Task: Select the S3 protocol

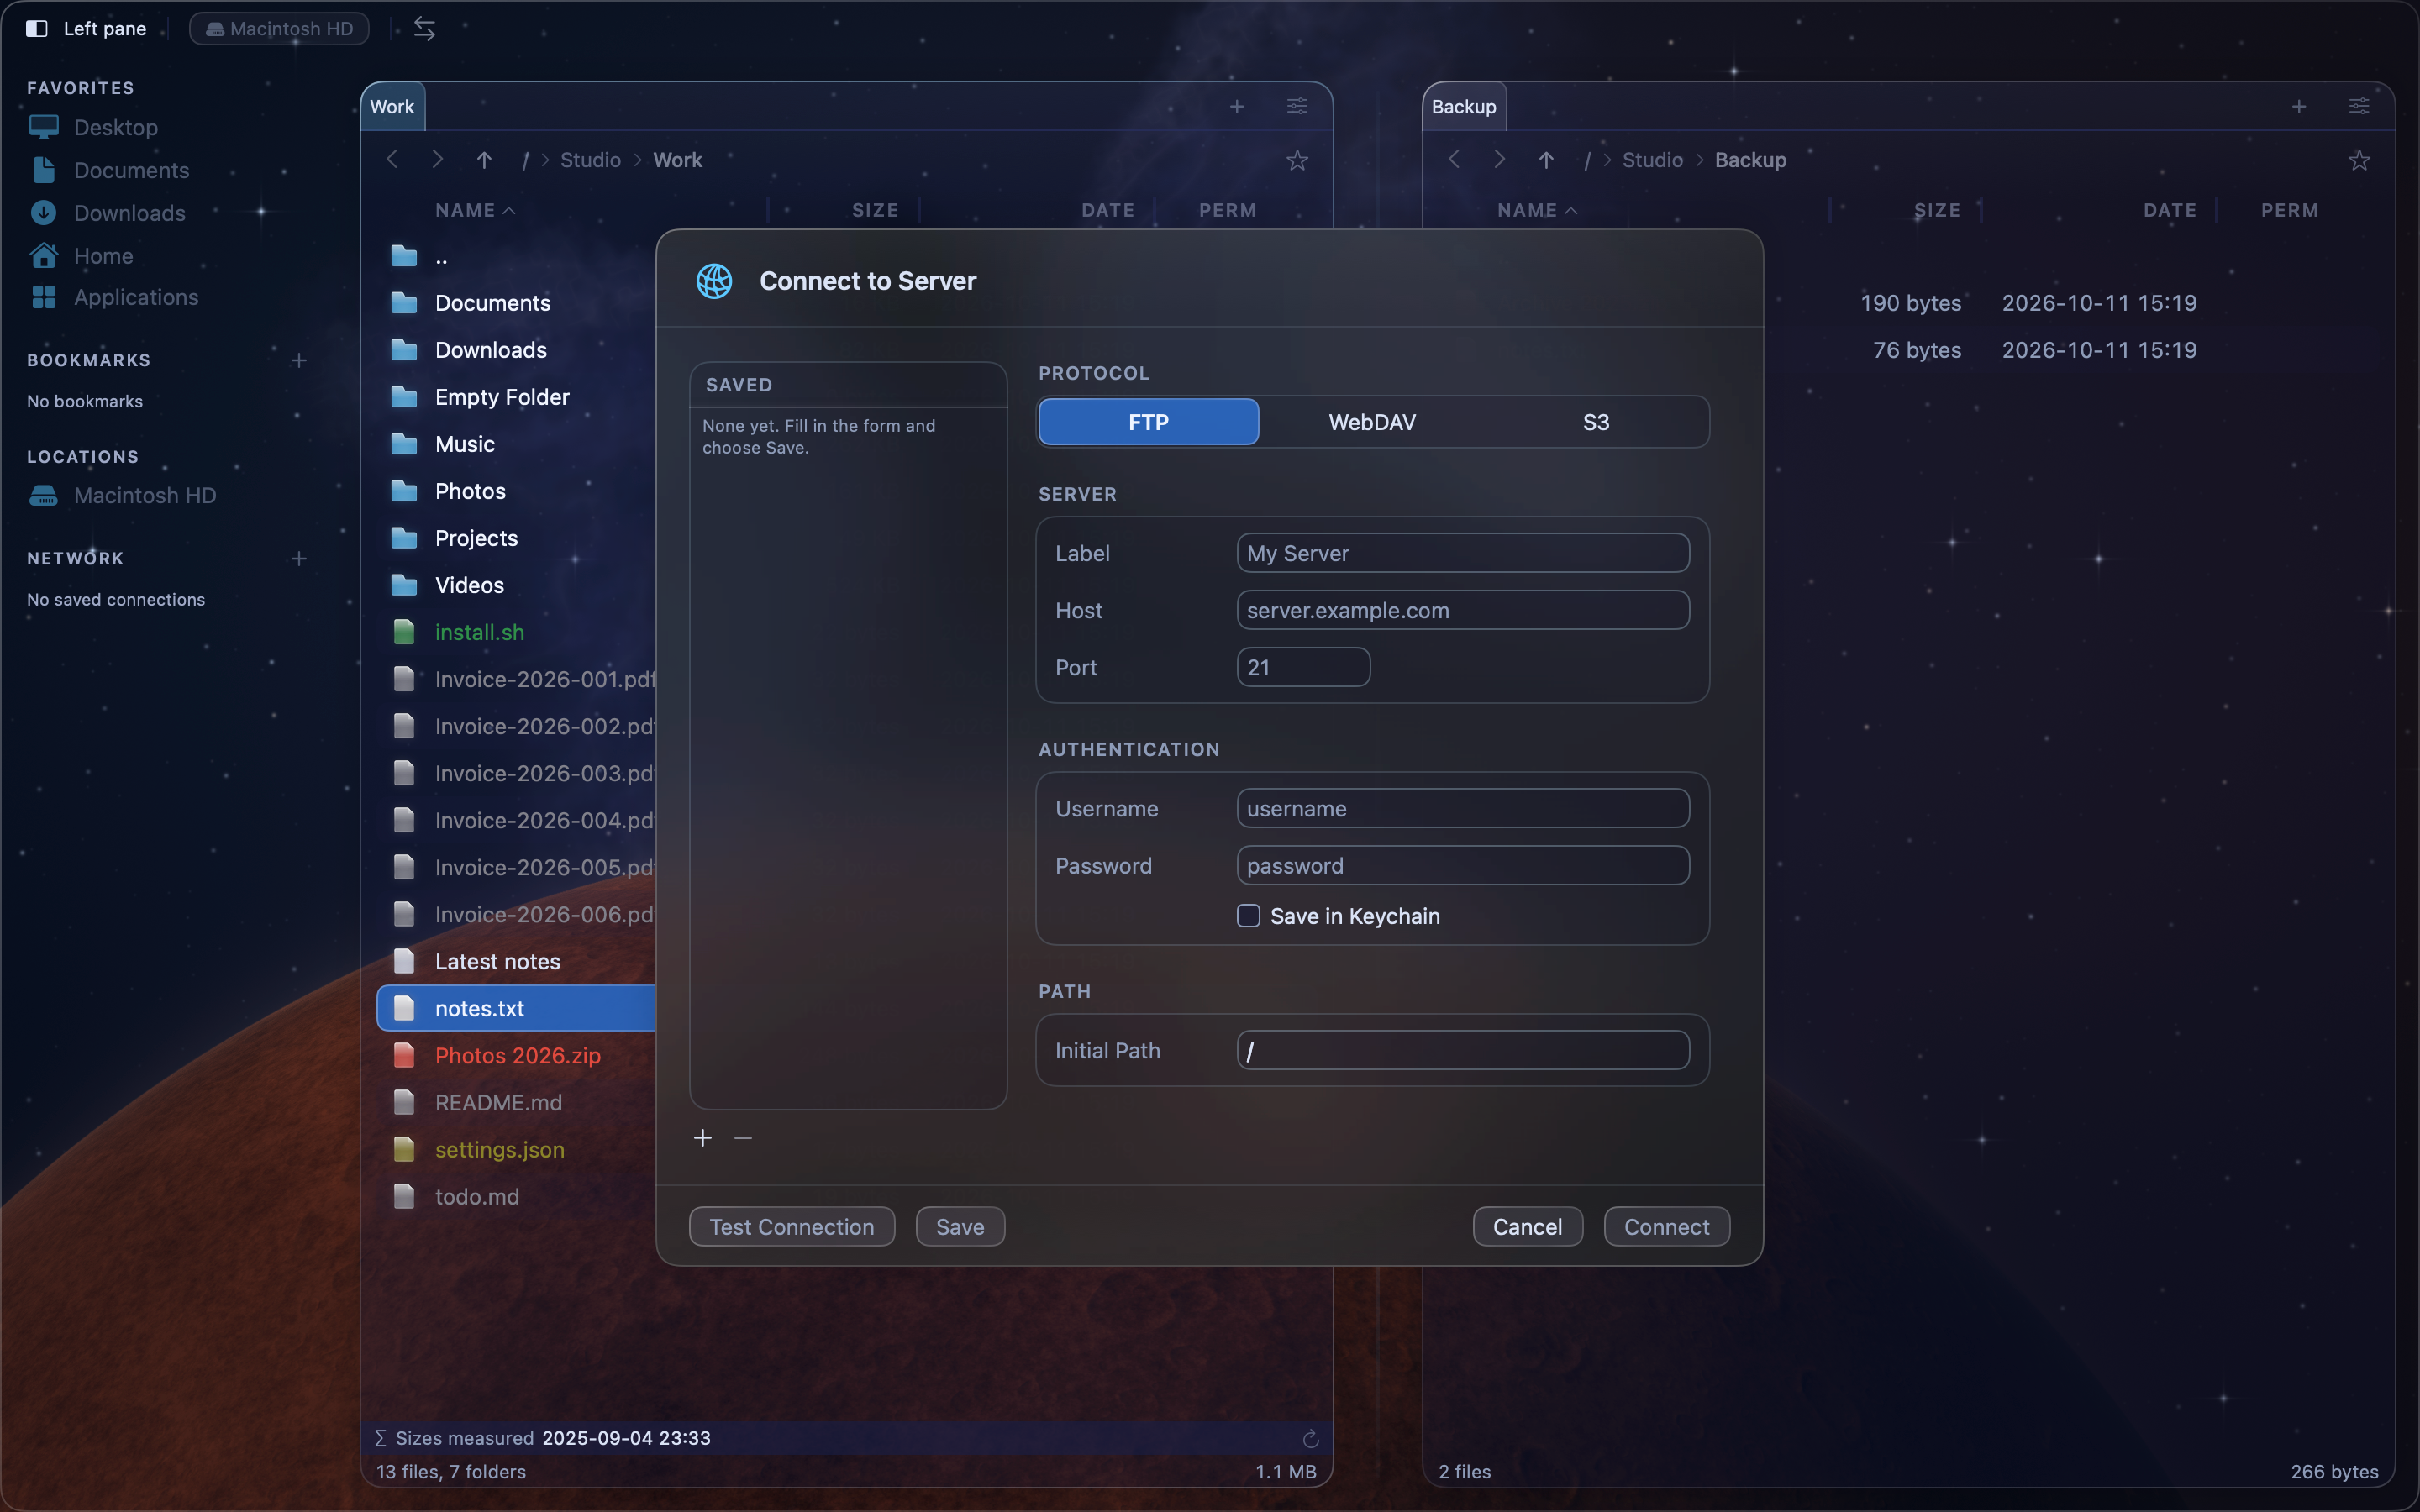Action: pos(1596,422)
